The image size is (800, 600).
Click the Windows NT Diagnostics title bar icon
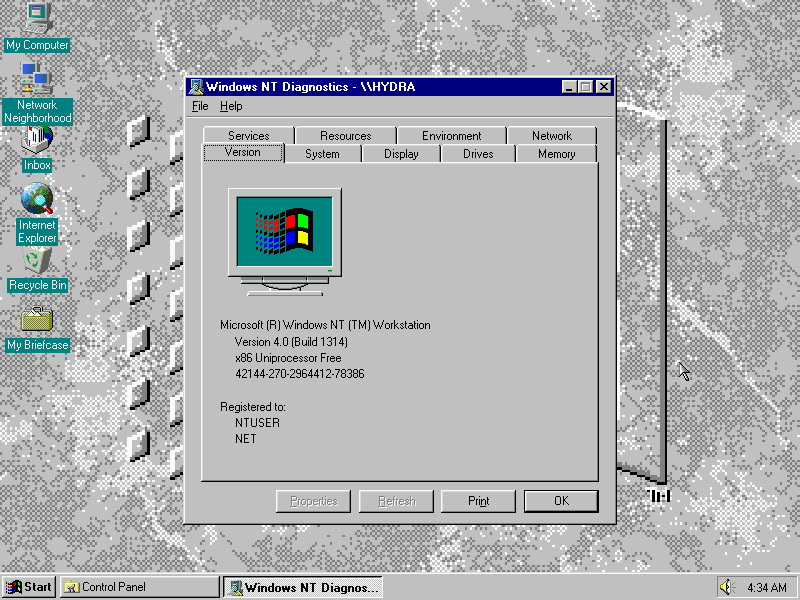tap(196, 87)
